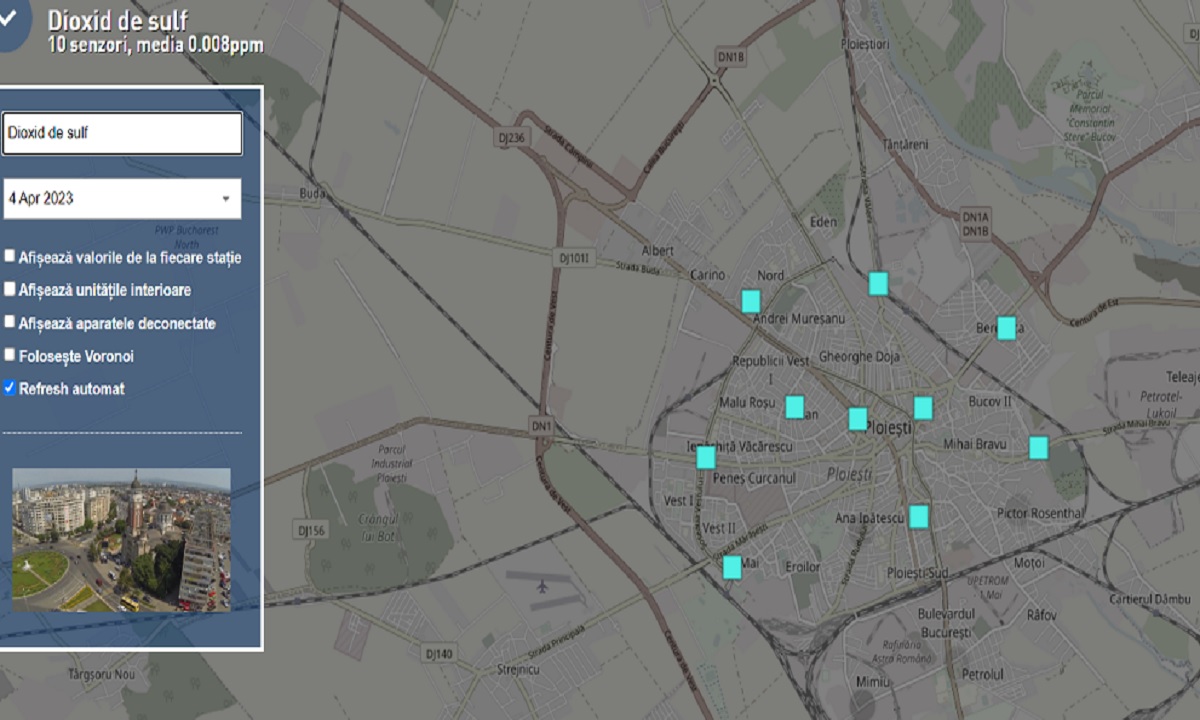
Task: Click the Pictor Rosenthal map label
Action: click(1040, 513)
